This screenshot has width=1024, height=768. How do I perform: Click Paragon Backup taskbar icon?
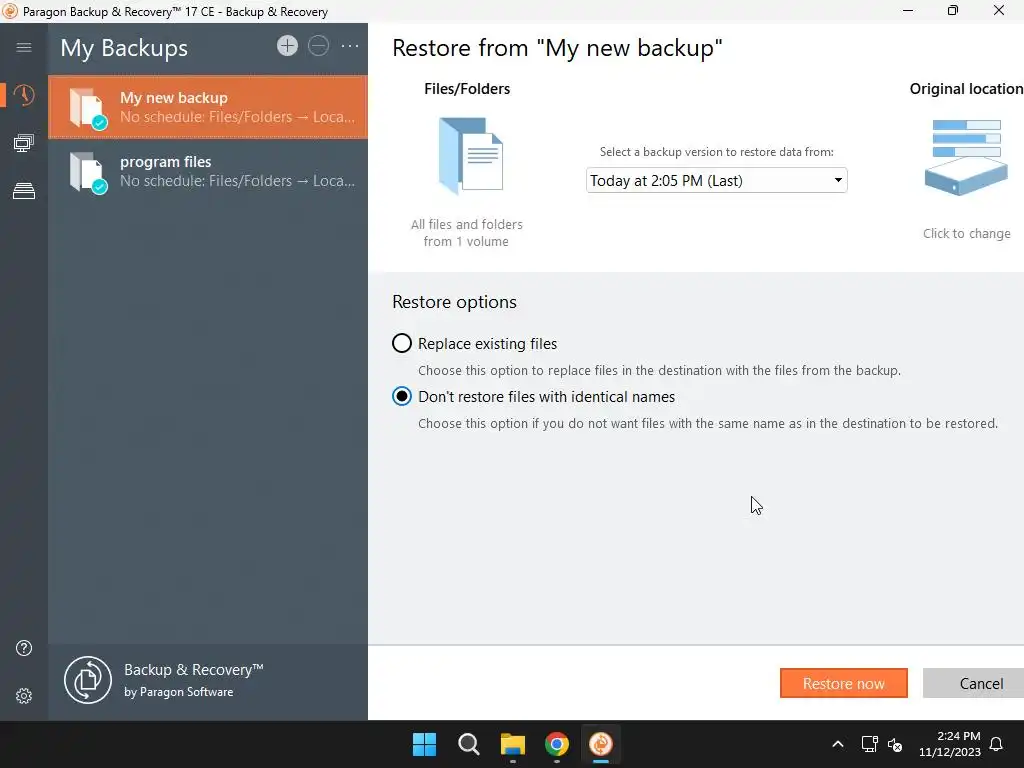(601, 744)
